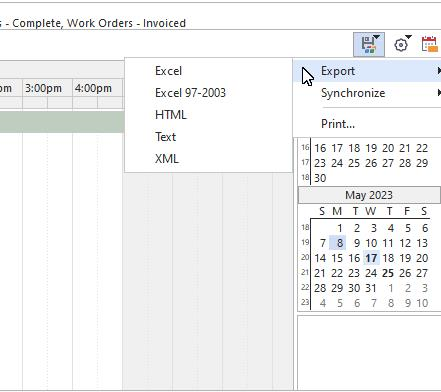Click week number 17 in April
Screen dimensions: 441x392
click(305, 162)
